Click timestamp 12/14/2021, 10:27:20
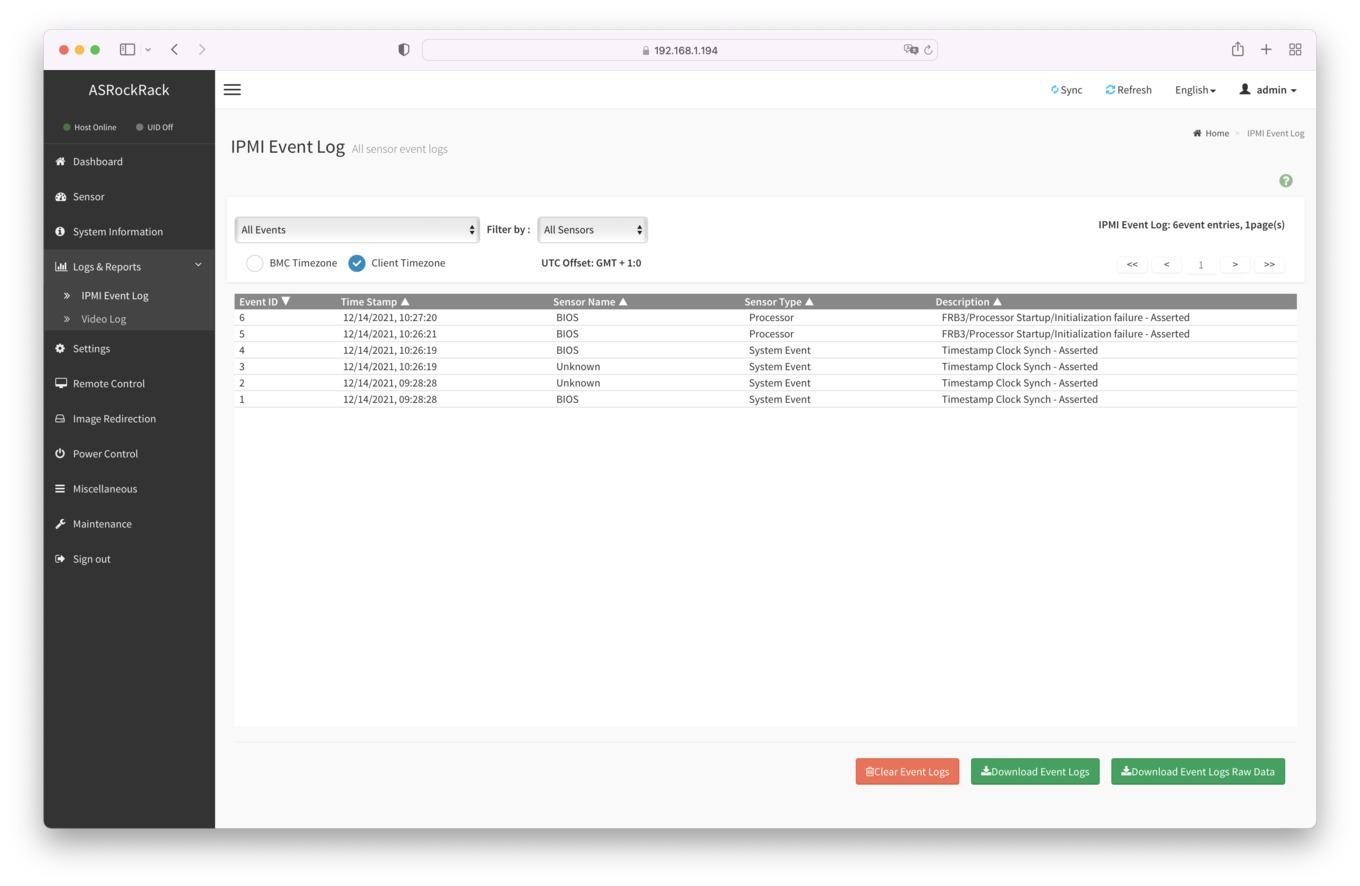 (x=390, y=318)
